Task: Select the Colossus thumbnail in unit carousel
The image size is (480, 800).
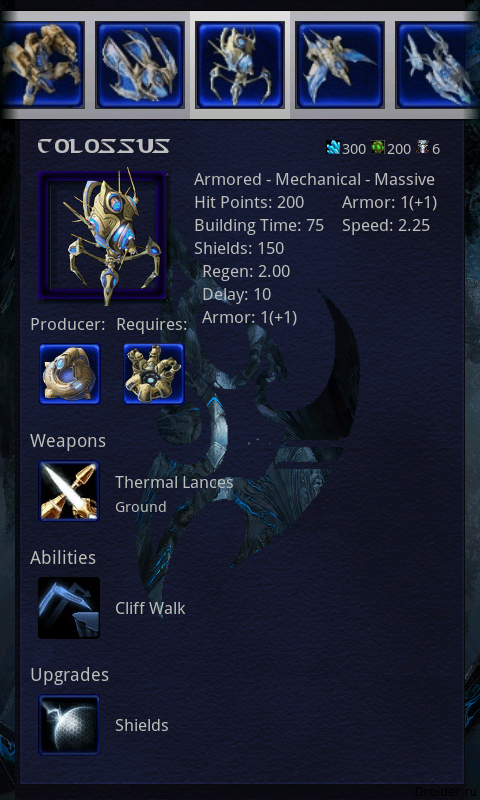Action: pyautogui.click(x=240, y=65)
